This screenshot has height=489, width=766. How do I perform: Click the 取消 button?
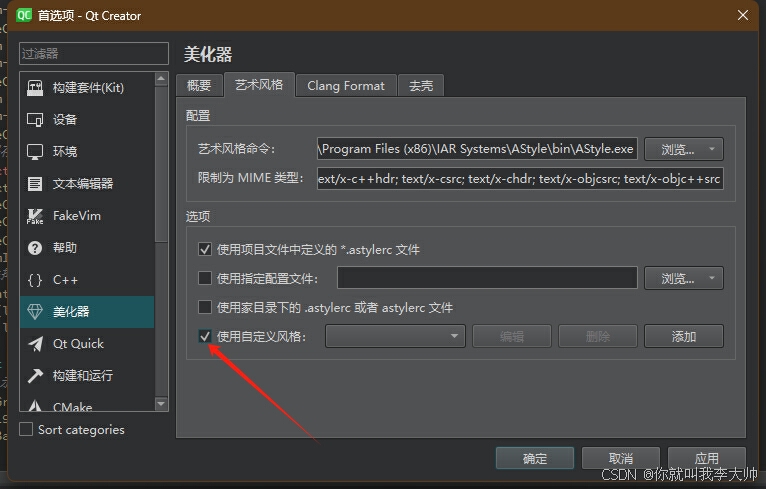click(x=621, y=458)
